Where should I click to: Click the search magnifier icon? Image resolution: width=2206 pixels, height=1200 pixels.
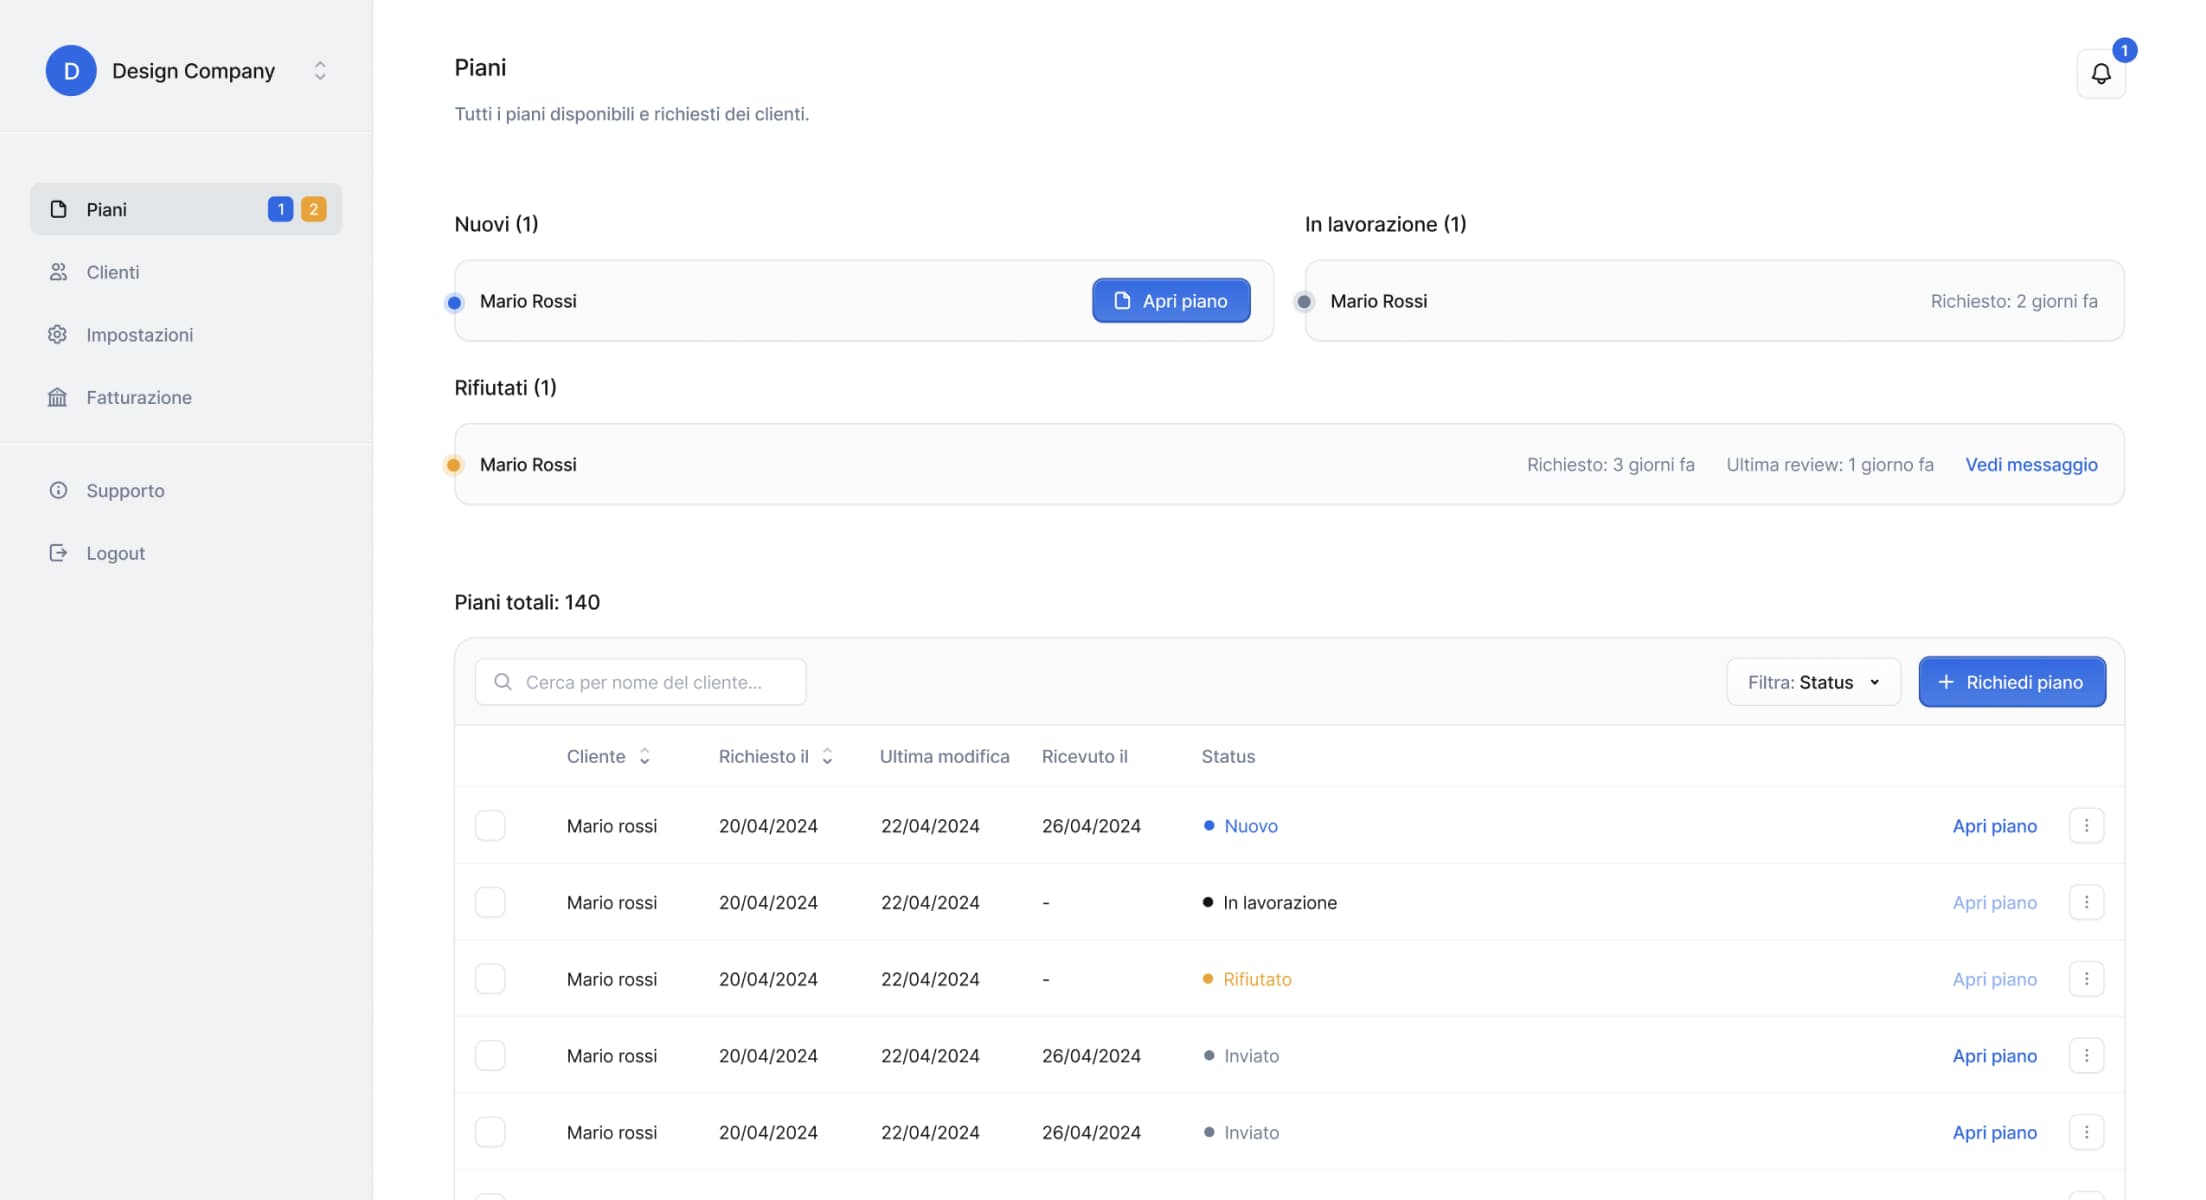coord(503,682)
